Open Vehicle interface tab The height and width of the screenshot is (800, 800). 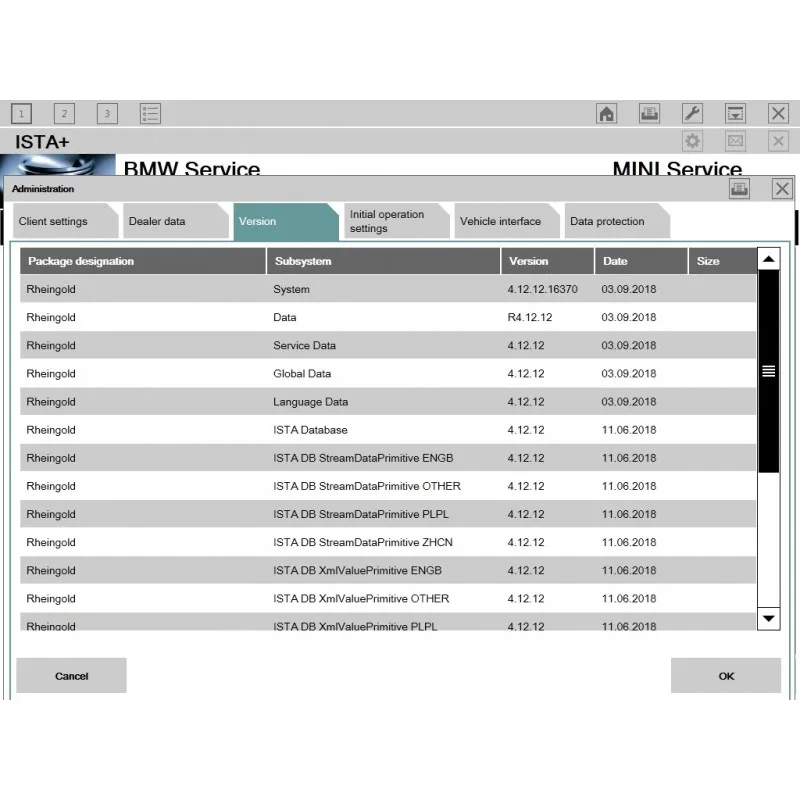506,221
